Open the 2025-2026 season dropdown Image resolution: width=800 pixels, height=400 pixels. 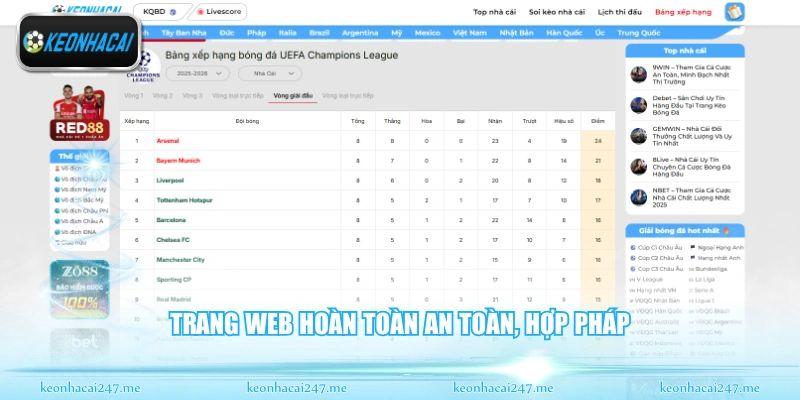[x=197, y=73]
